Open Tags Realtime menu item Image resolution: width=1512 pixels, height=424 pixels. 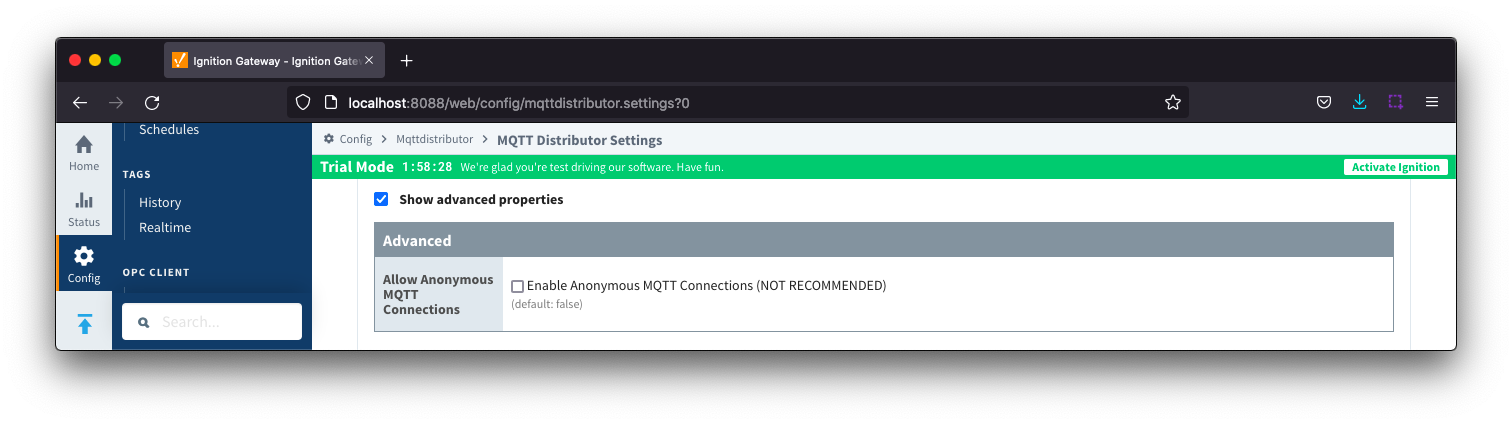[x=165, y=227]
